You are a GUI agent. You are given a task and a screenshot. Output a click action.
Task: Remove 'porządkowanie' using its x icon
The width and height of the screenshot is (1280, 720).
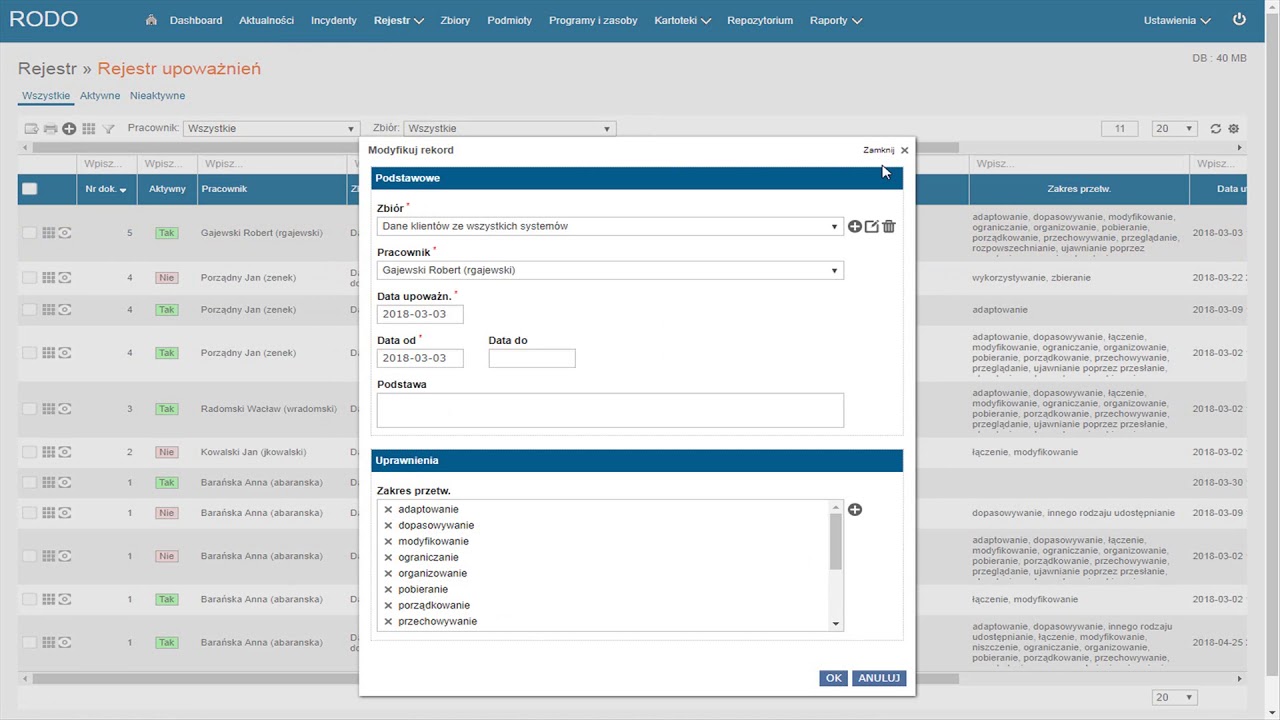coord(388,606)
